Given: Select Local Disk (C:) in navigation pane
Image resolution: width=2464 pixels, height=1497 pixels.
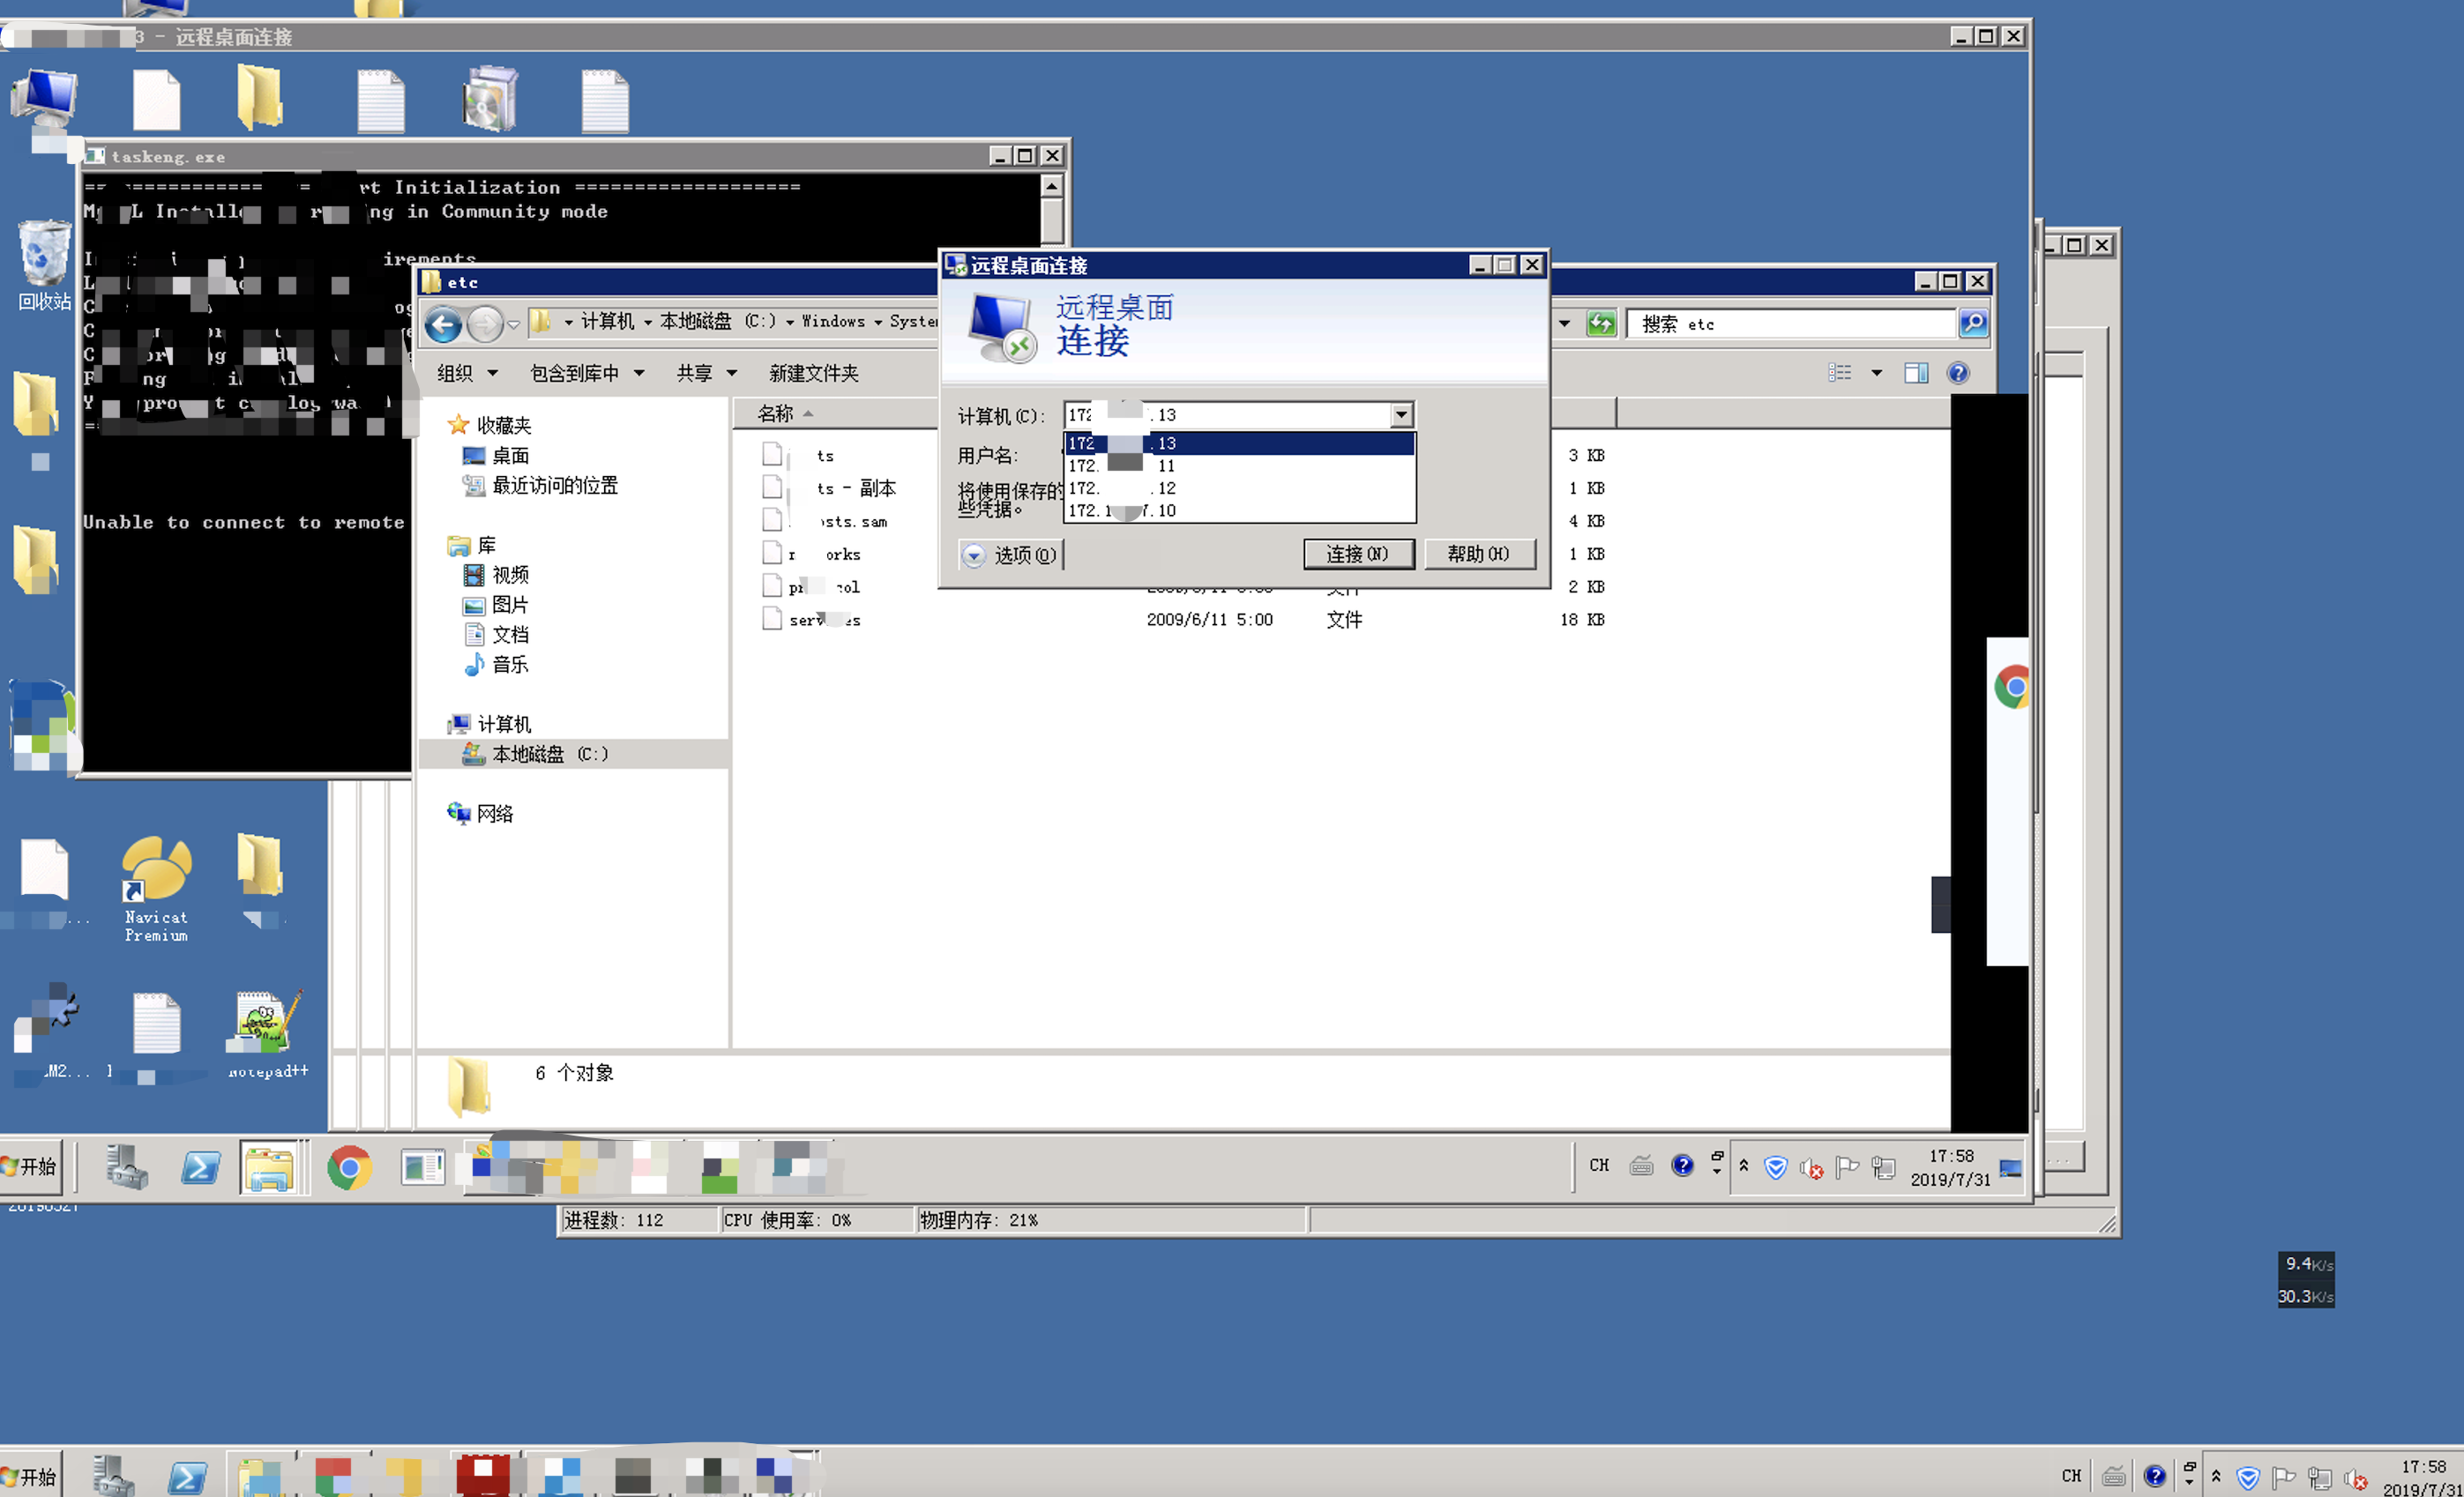Looking at the screenshot, I should click(535, 754).
